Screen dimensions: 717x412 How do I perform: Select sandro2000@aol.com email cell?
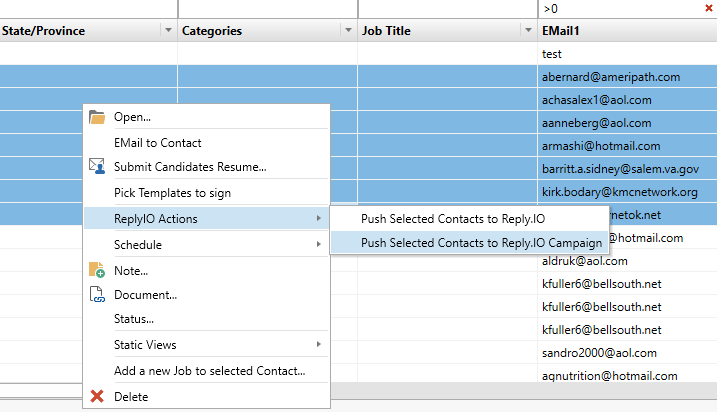click(x=627, y=353)
